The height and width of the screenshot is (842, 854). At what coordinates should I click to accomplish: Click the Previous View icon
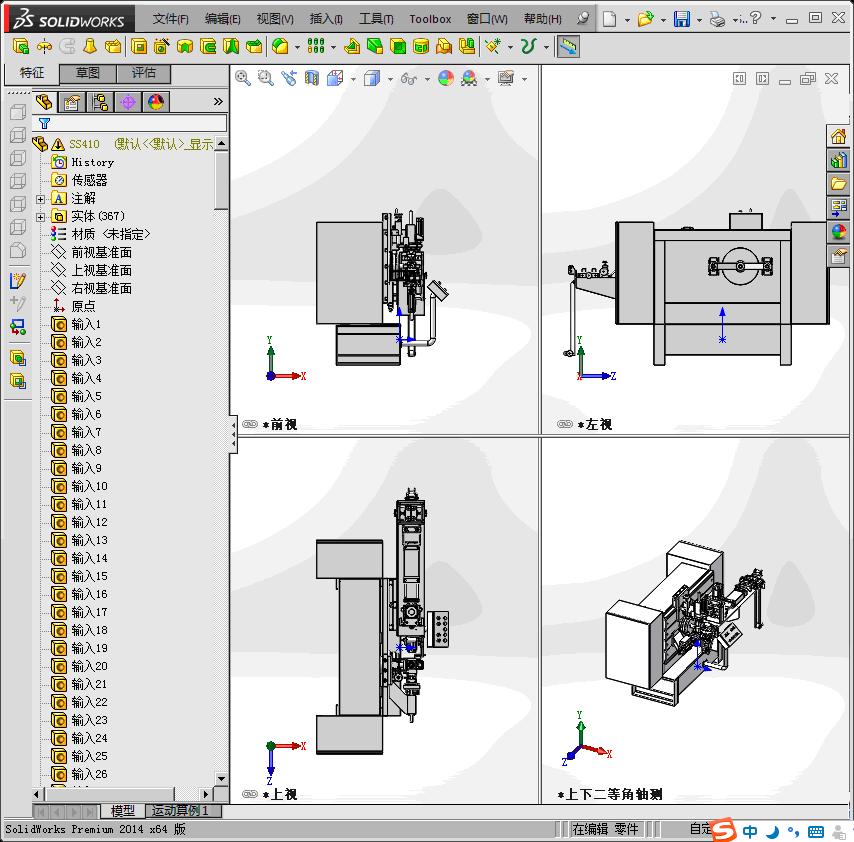point(289,78)
